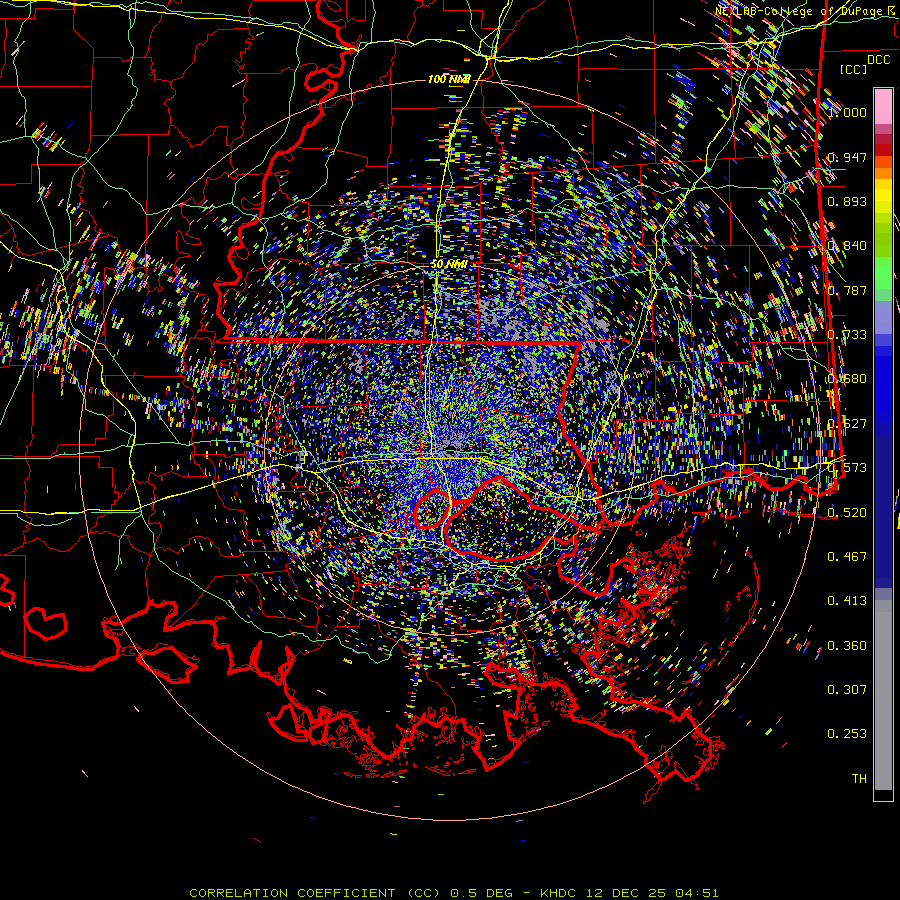Click the 0.680 color scale value
This screenshot has height=900, width=900.
click(847, 379)
